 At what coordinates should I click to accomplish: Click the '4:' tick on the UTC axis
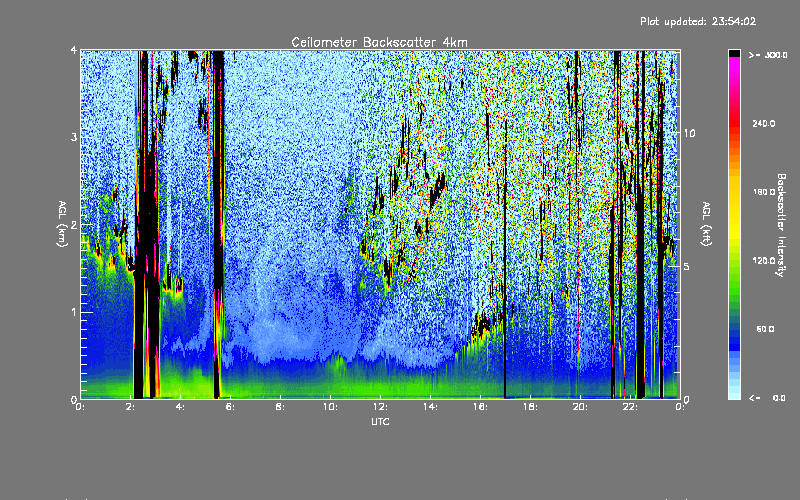coord(181,407)
